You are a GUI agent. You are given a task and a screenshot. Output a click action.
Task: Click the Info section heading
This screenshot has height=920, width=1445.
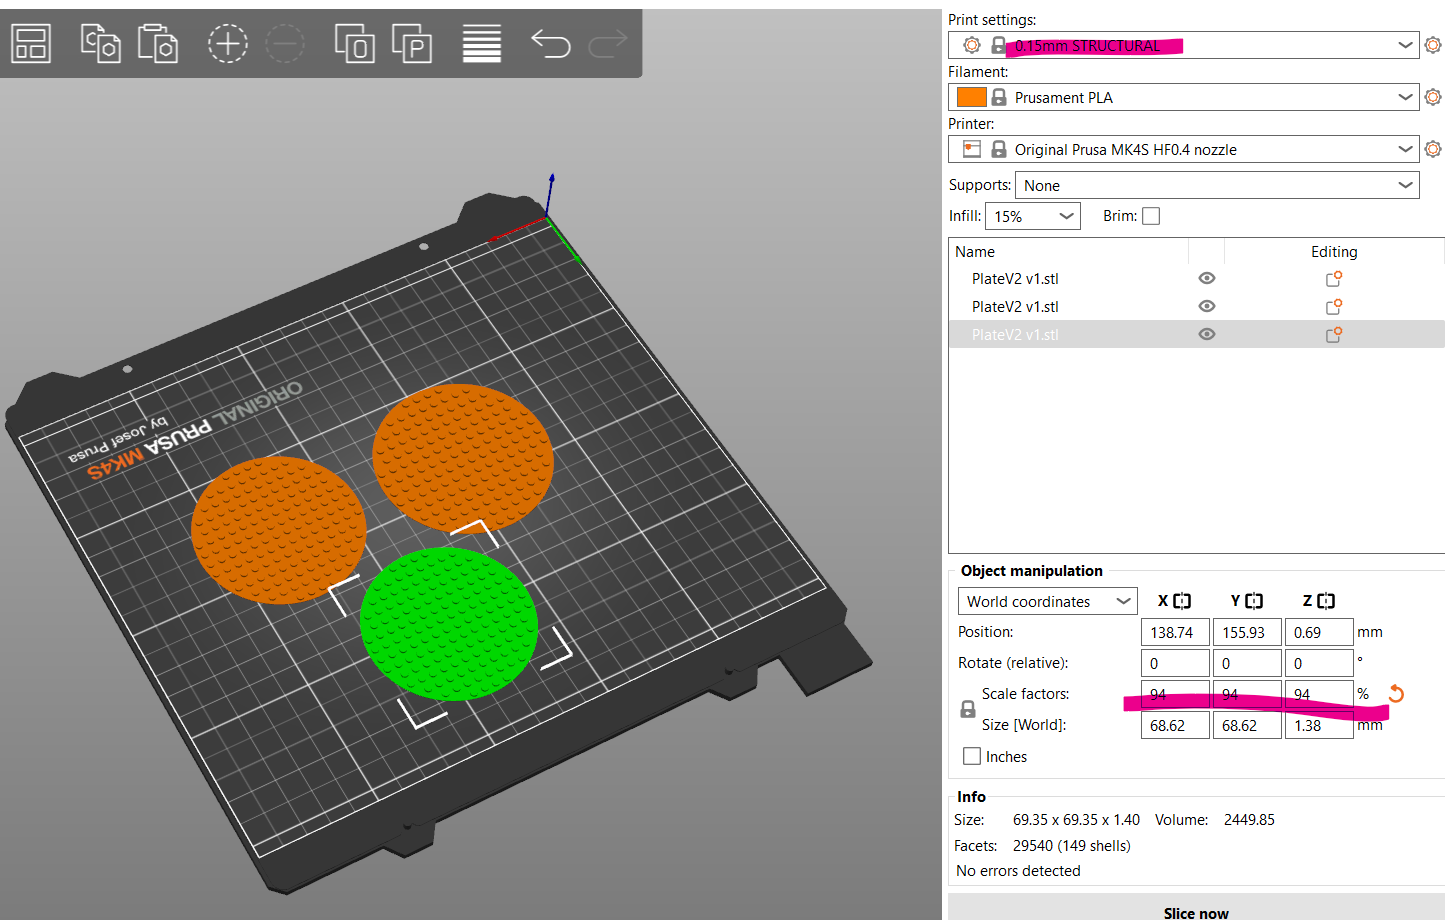tap(971, 797)
